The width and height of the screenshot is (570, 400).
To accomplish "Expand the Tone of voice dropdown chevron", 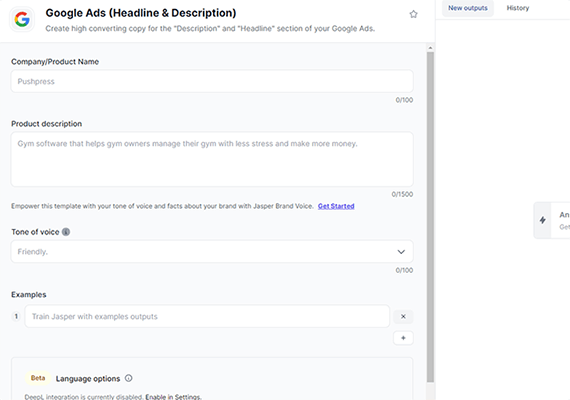I will [401, 252].
